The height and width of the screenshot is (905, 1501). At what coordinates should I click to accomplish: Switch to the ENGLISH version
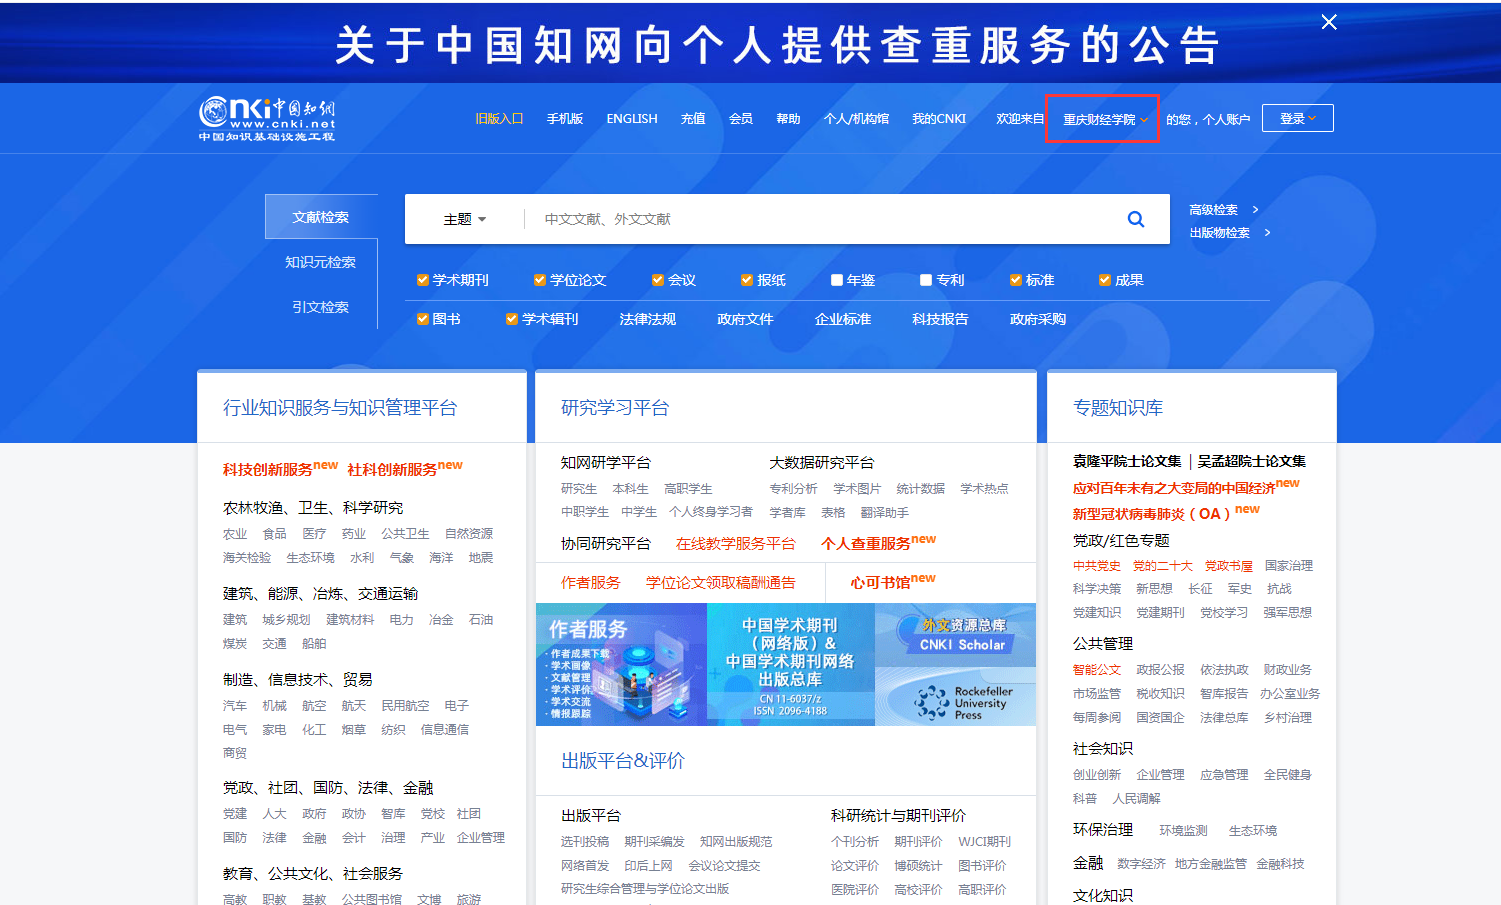632,118
